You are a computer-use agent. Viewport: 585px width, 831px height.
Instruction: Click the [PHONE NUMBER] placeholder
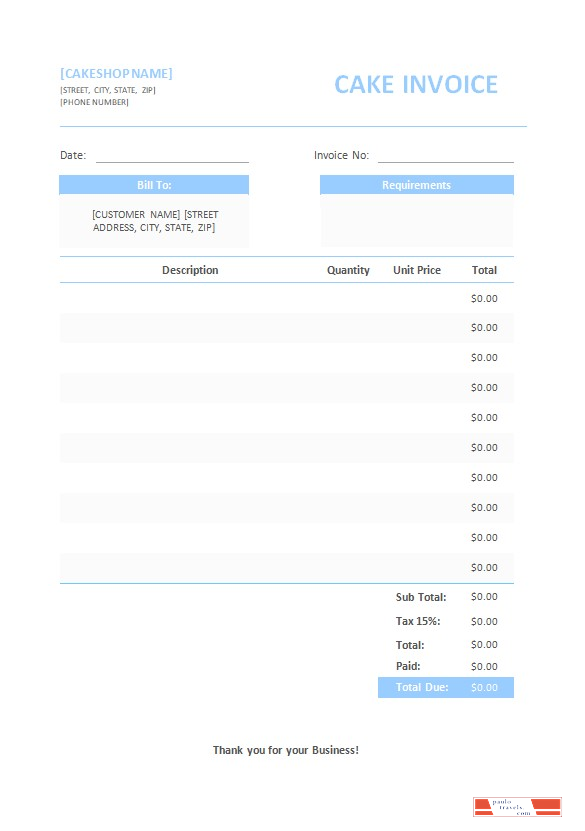(x=94, y=102)
